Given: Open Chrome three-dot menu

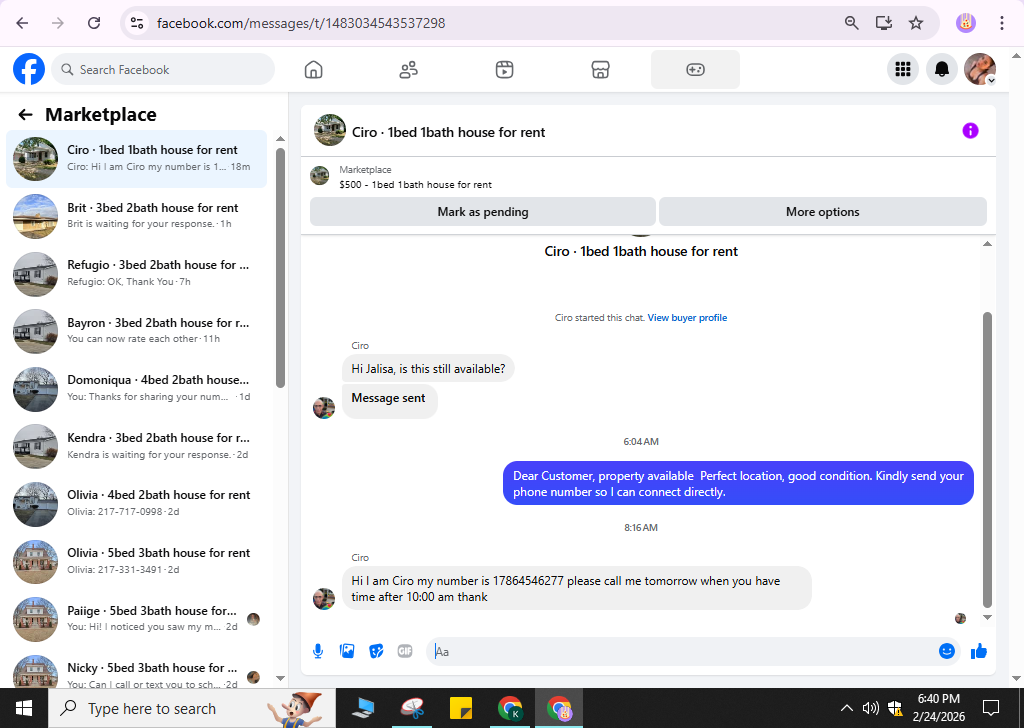Looking at the screenshot, I should (x=1002, y=23).
